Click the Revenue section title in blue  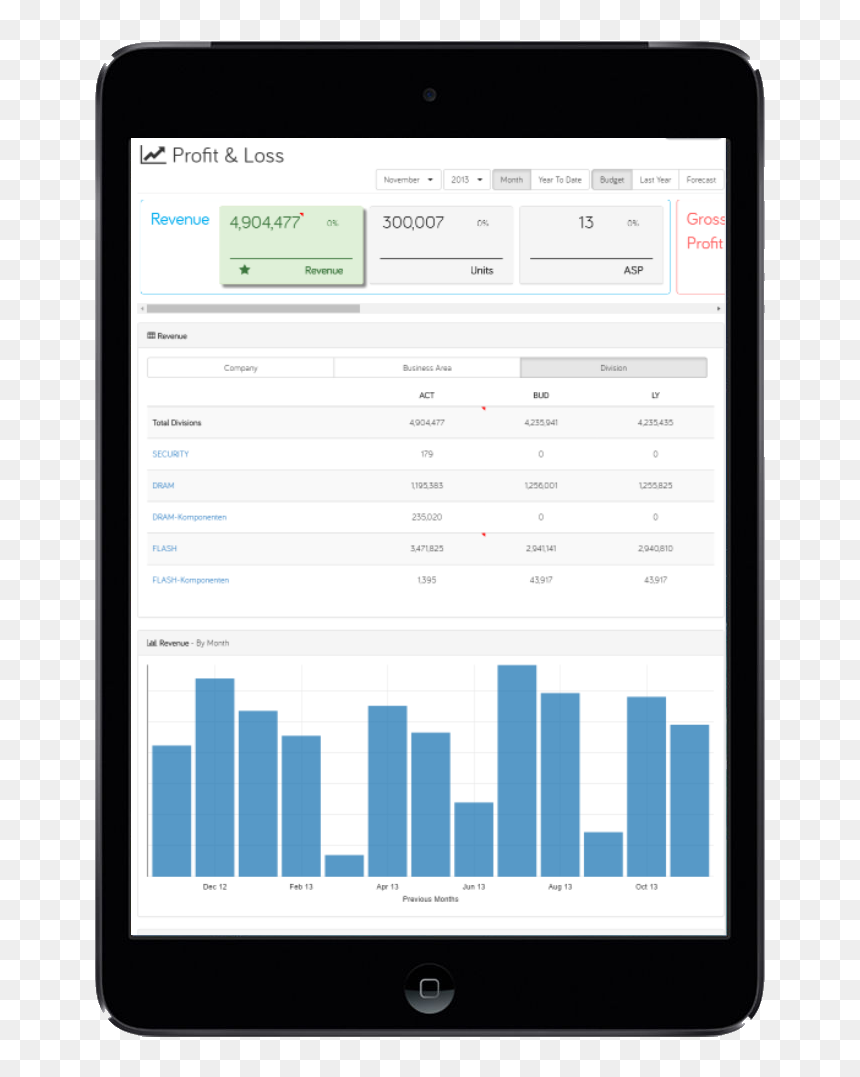tap(180, 219)
